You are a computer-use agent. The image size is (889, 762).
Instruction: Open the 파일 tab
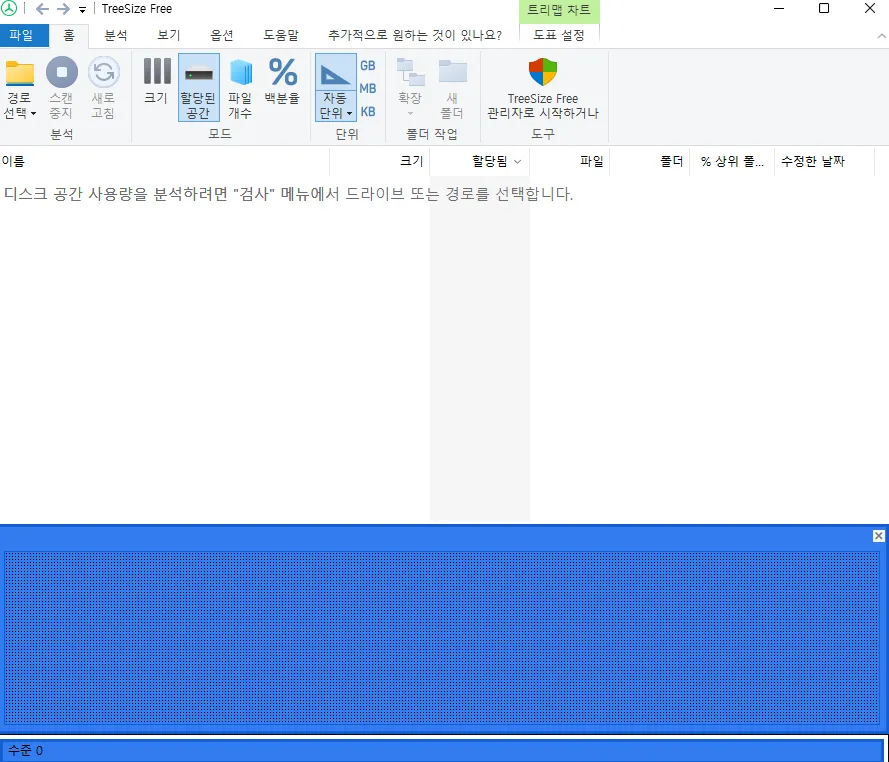(22, 35)
